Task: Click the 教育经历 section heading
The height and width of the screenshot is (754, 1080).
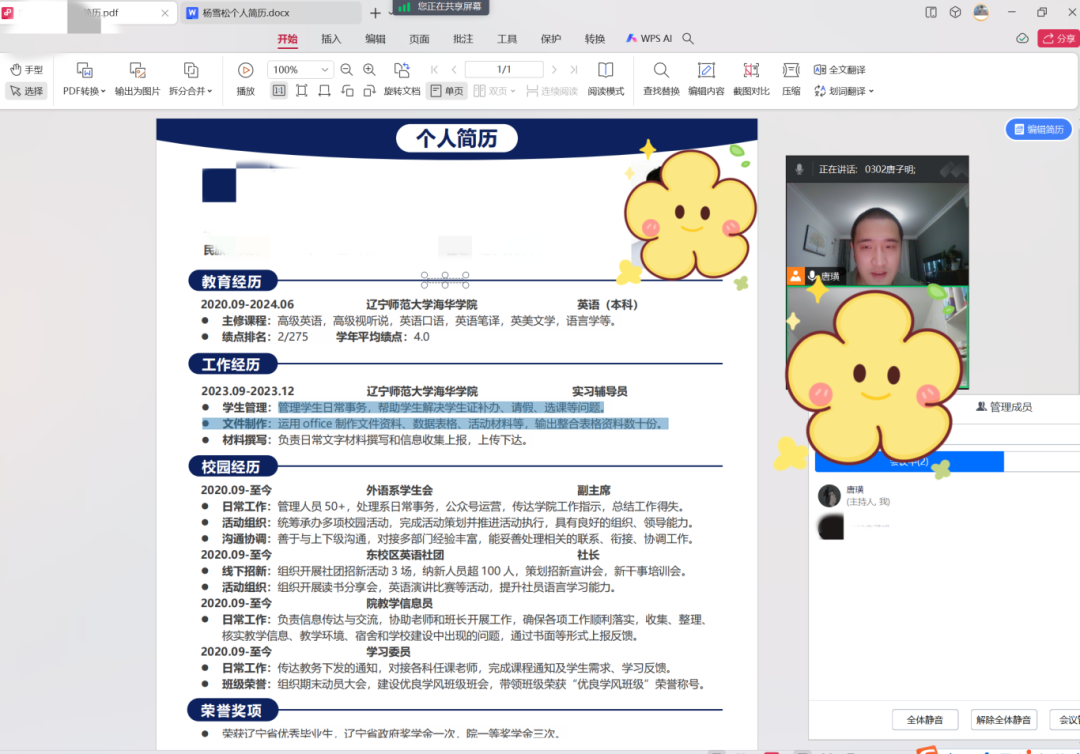Action: (232, 281)
